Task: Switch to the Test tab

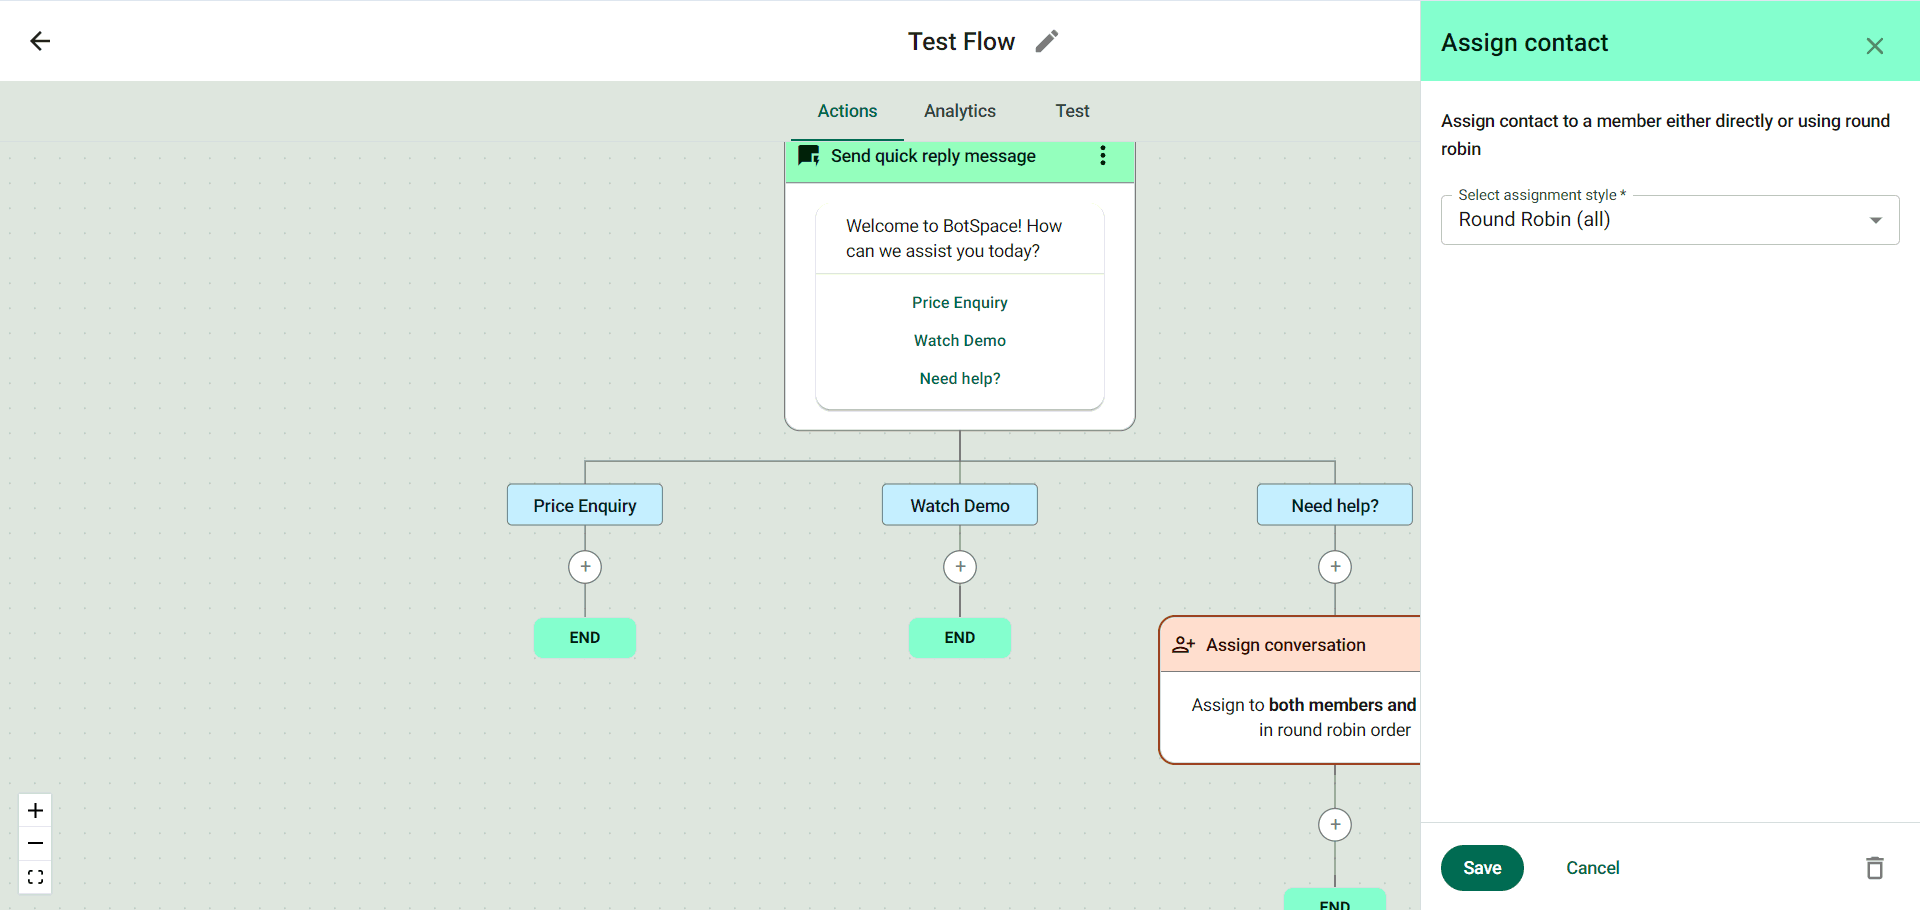Action: [1072, 111]
